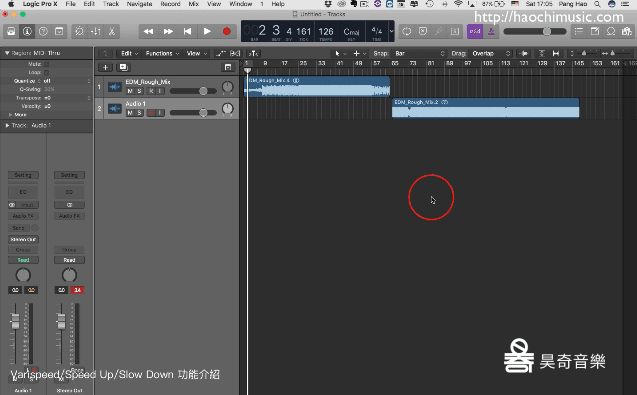Collapse the Region inspector triangle

click(x=7, y=53)
